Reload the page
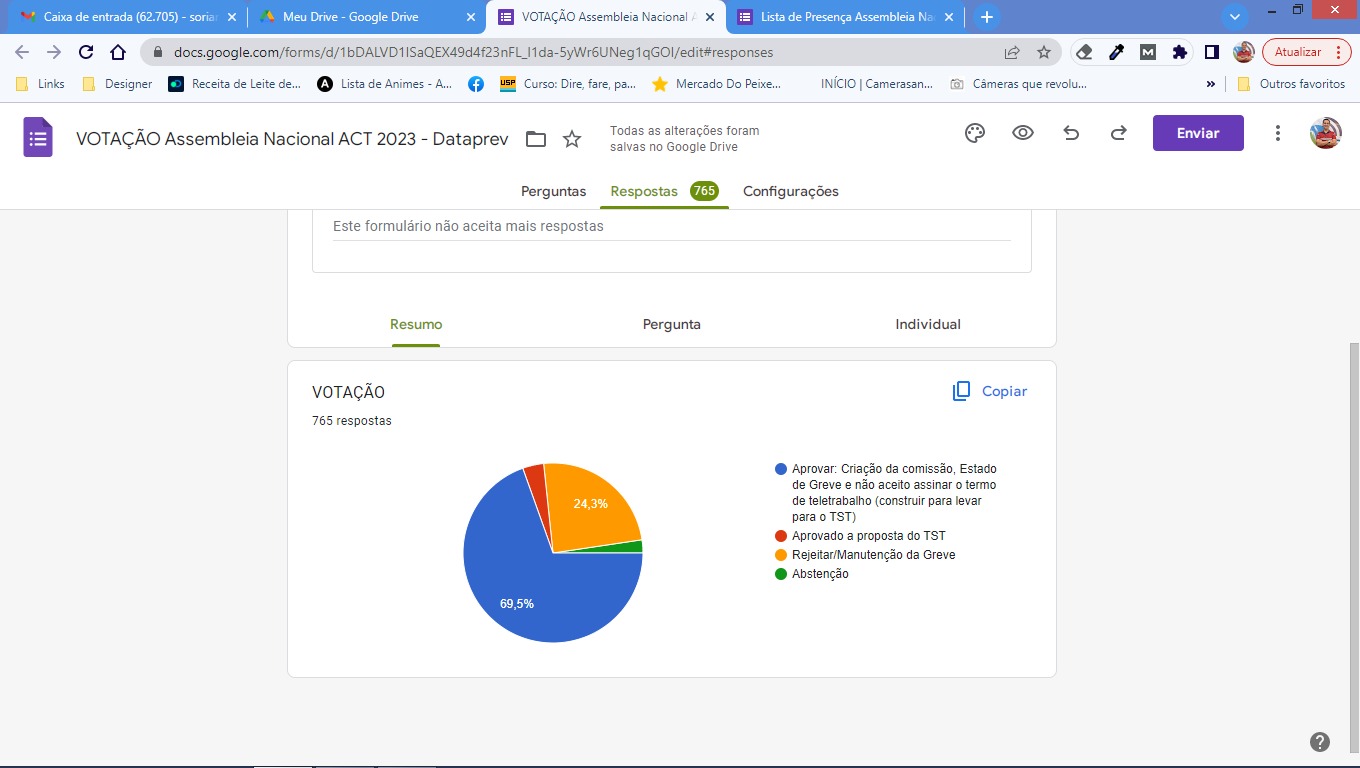This screenshot has width=1360, height=768. (86, 52)
